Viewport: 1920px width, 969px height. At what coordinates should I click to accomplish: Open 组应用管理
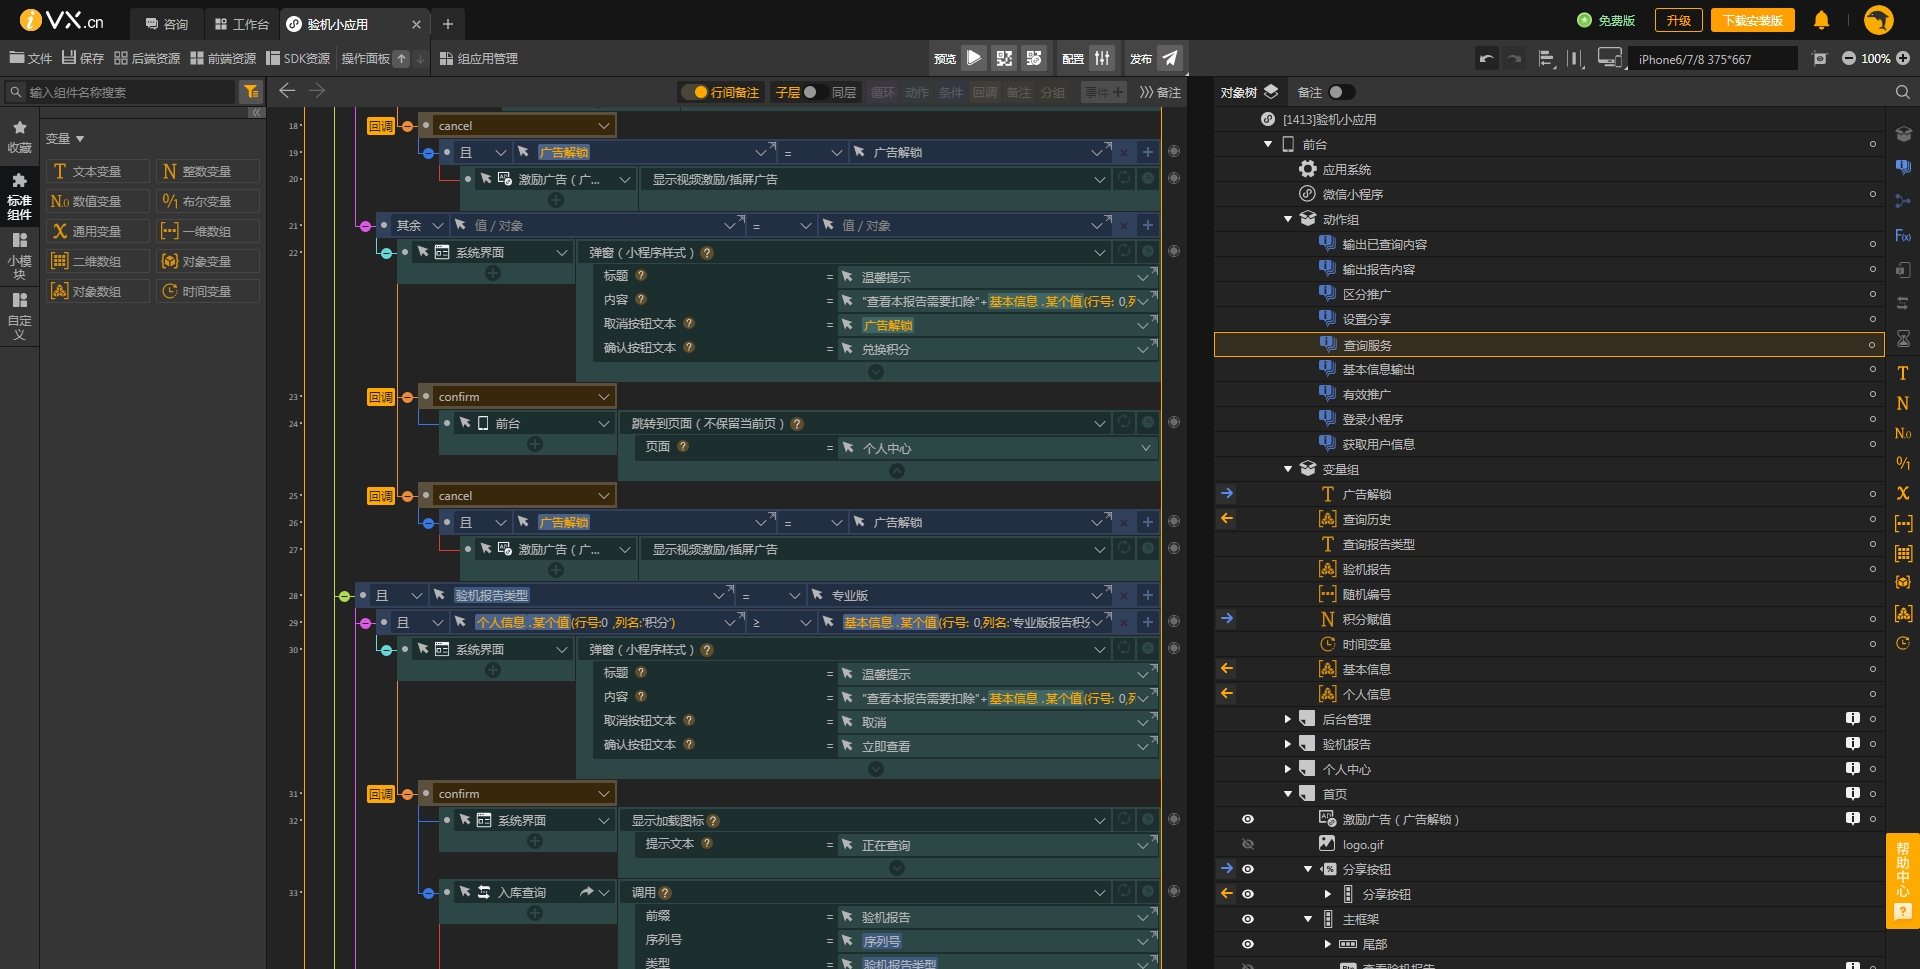(478, 58)
